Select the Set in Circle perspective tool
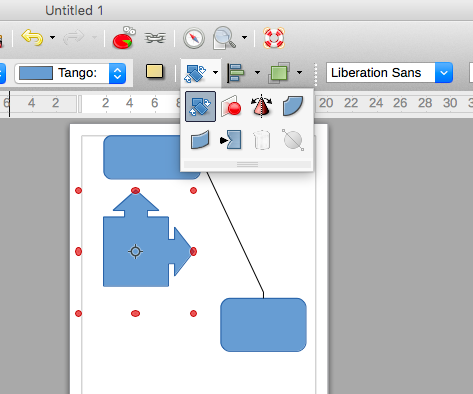Viewport: 473px width, 394px height. [293, 106]
